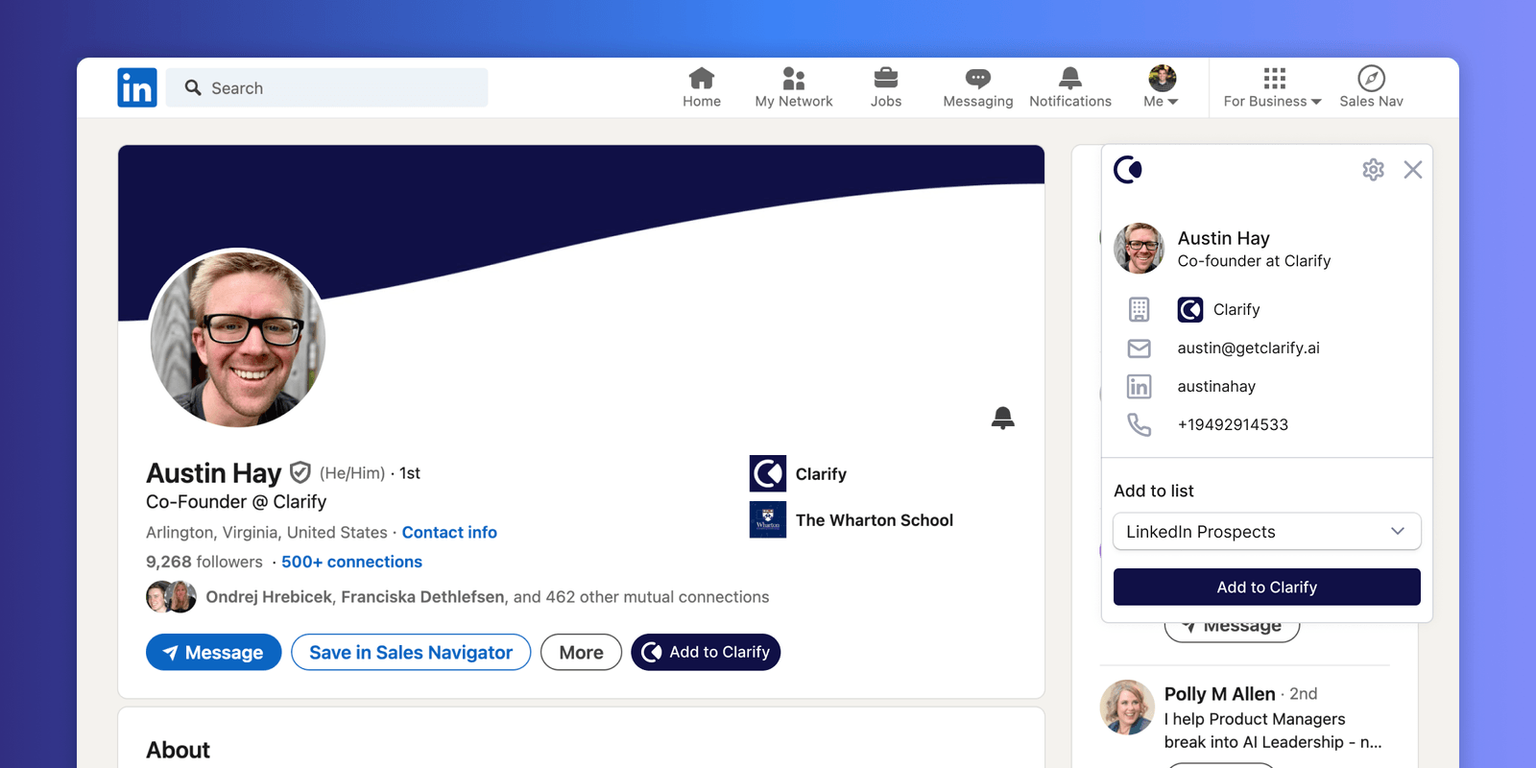Screen dimensions: 1536x768
Task: Click the company building icon
Action: point(1139,310)
